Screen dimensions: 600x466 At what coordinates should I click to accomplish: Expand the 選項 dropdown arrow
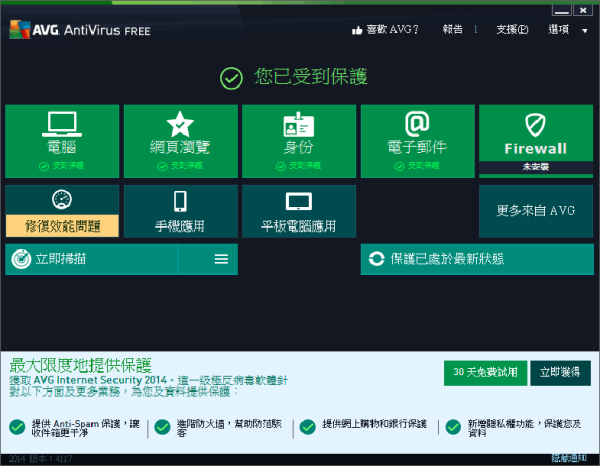(585, 31)
